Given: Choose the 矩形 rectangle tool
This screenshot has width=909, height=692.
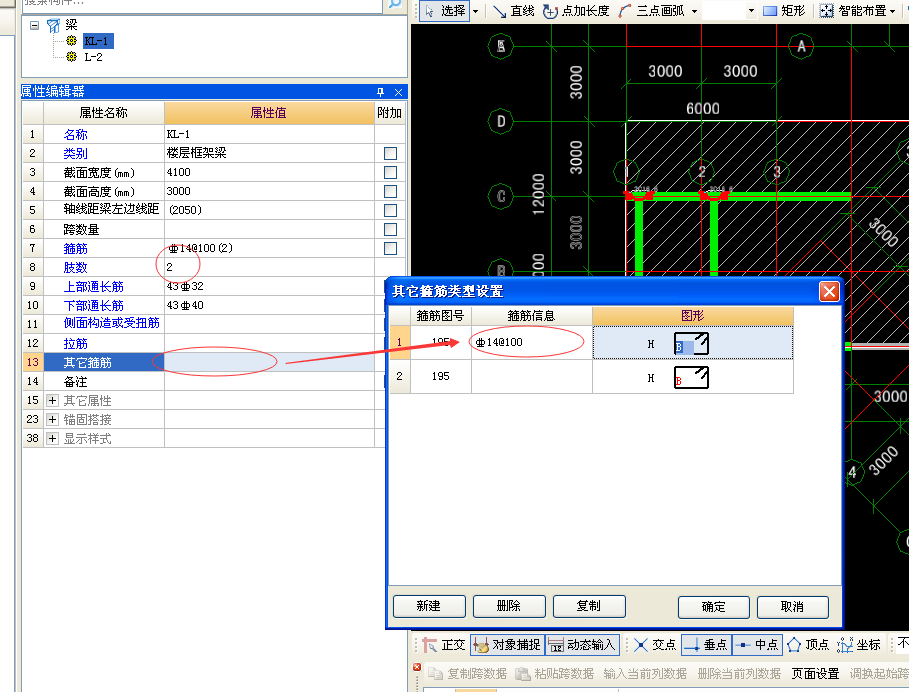Looking at the screenshot, I should pyautogui.click(x=784, y=11).
